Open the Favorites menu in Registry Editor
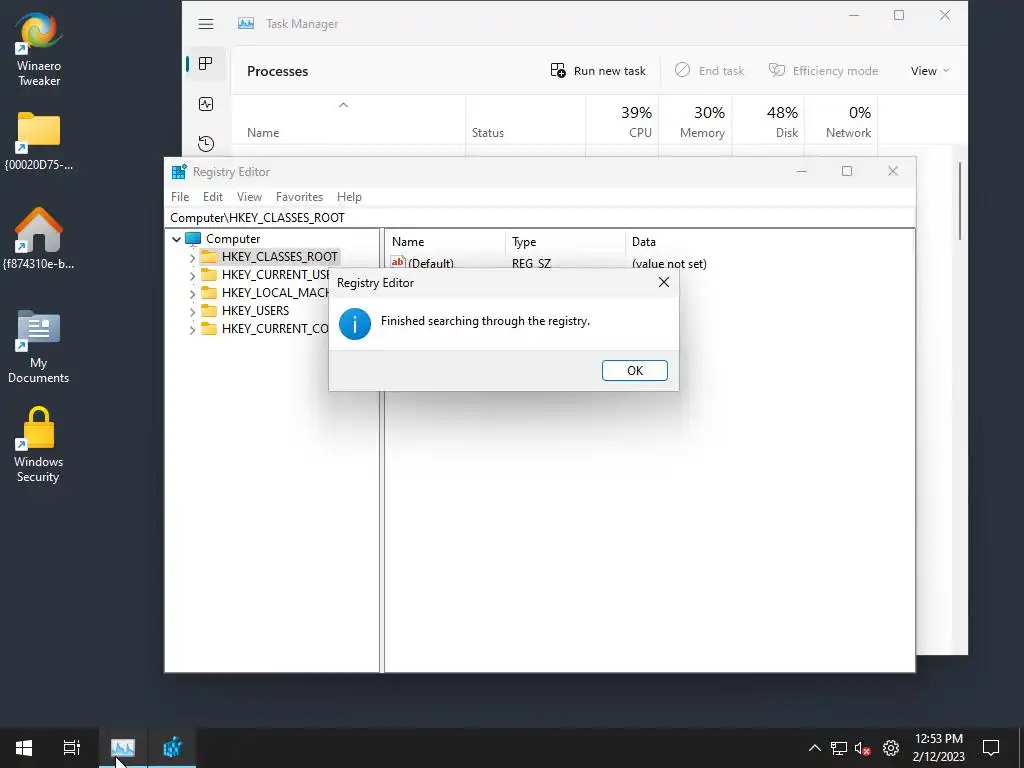 pyautogui.click(x=299, y=197)
